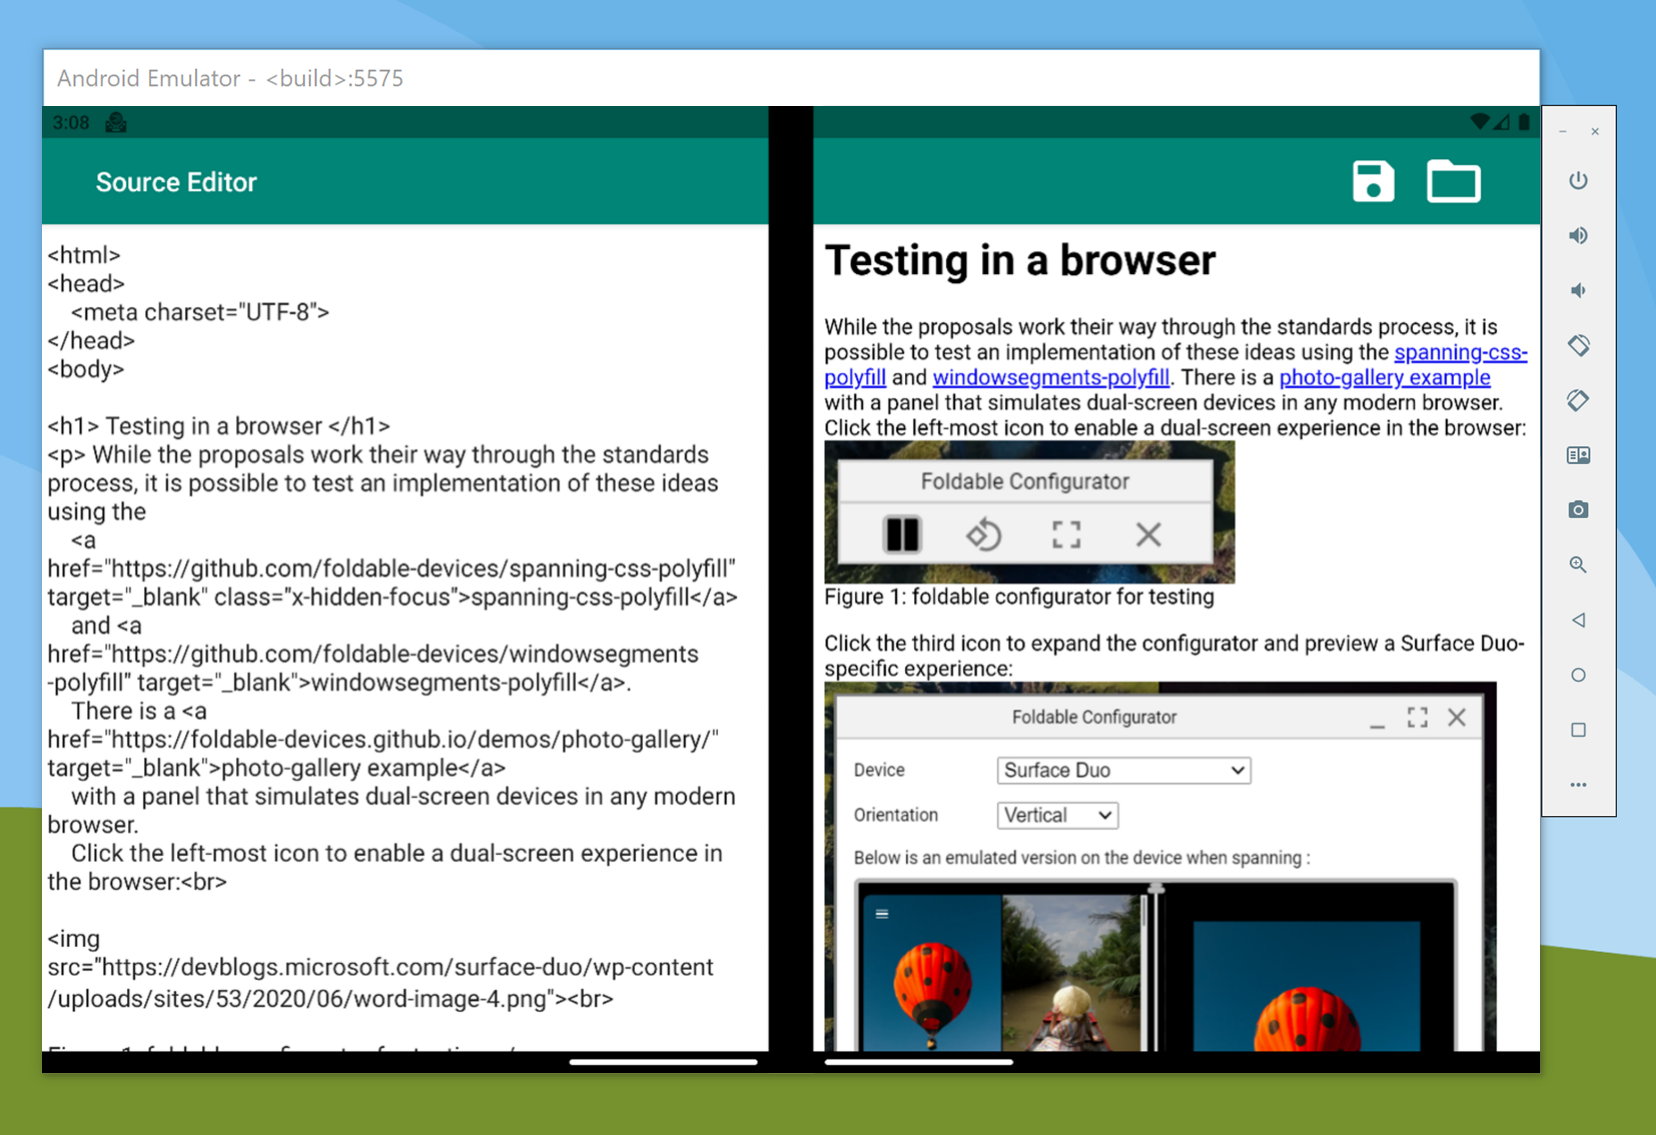Rotate the device left in emulator sidebar
1656x1135 pixels.
pyautogui.click(x=1578, y=346)
